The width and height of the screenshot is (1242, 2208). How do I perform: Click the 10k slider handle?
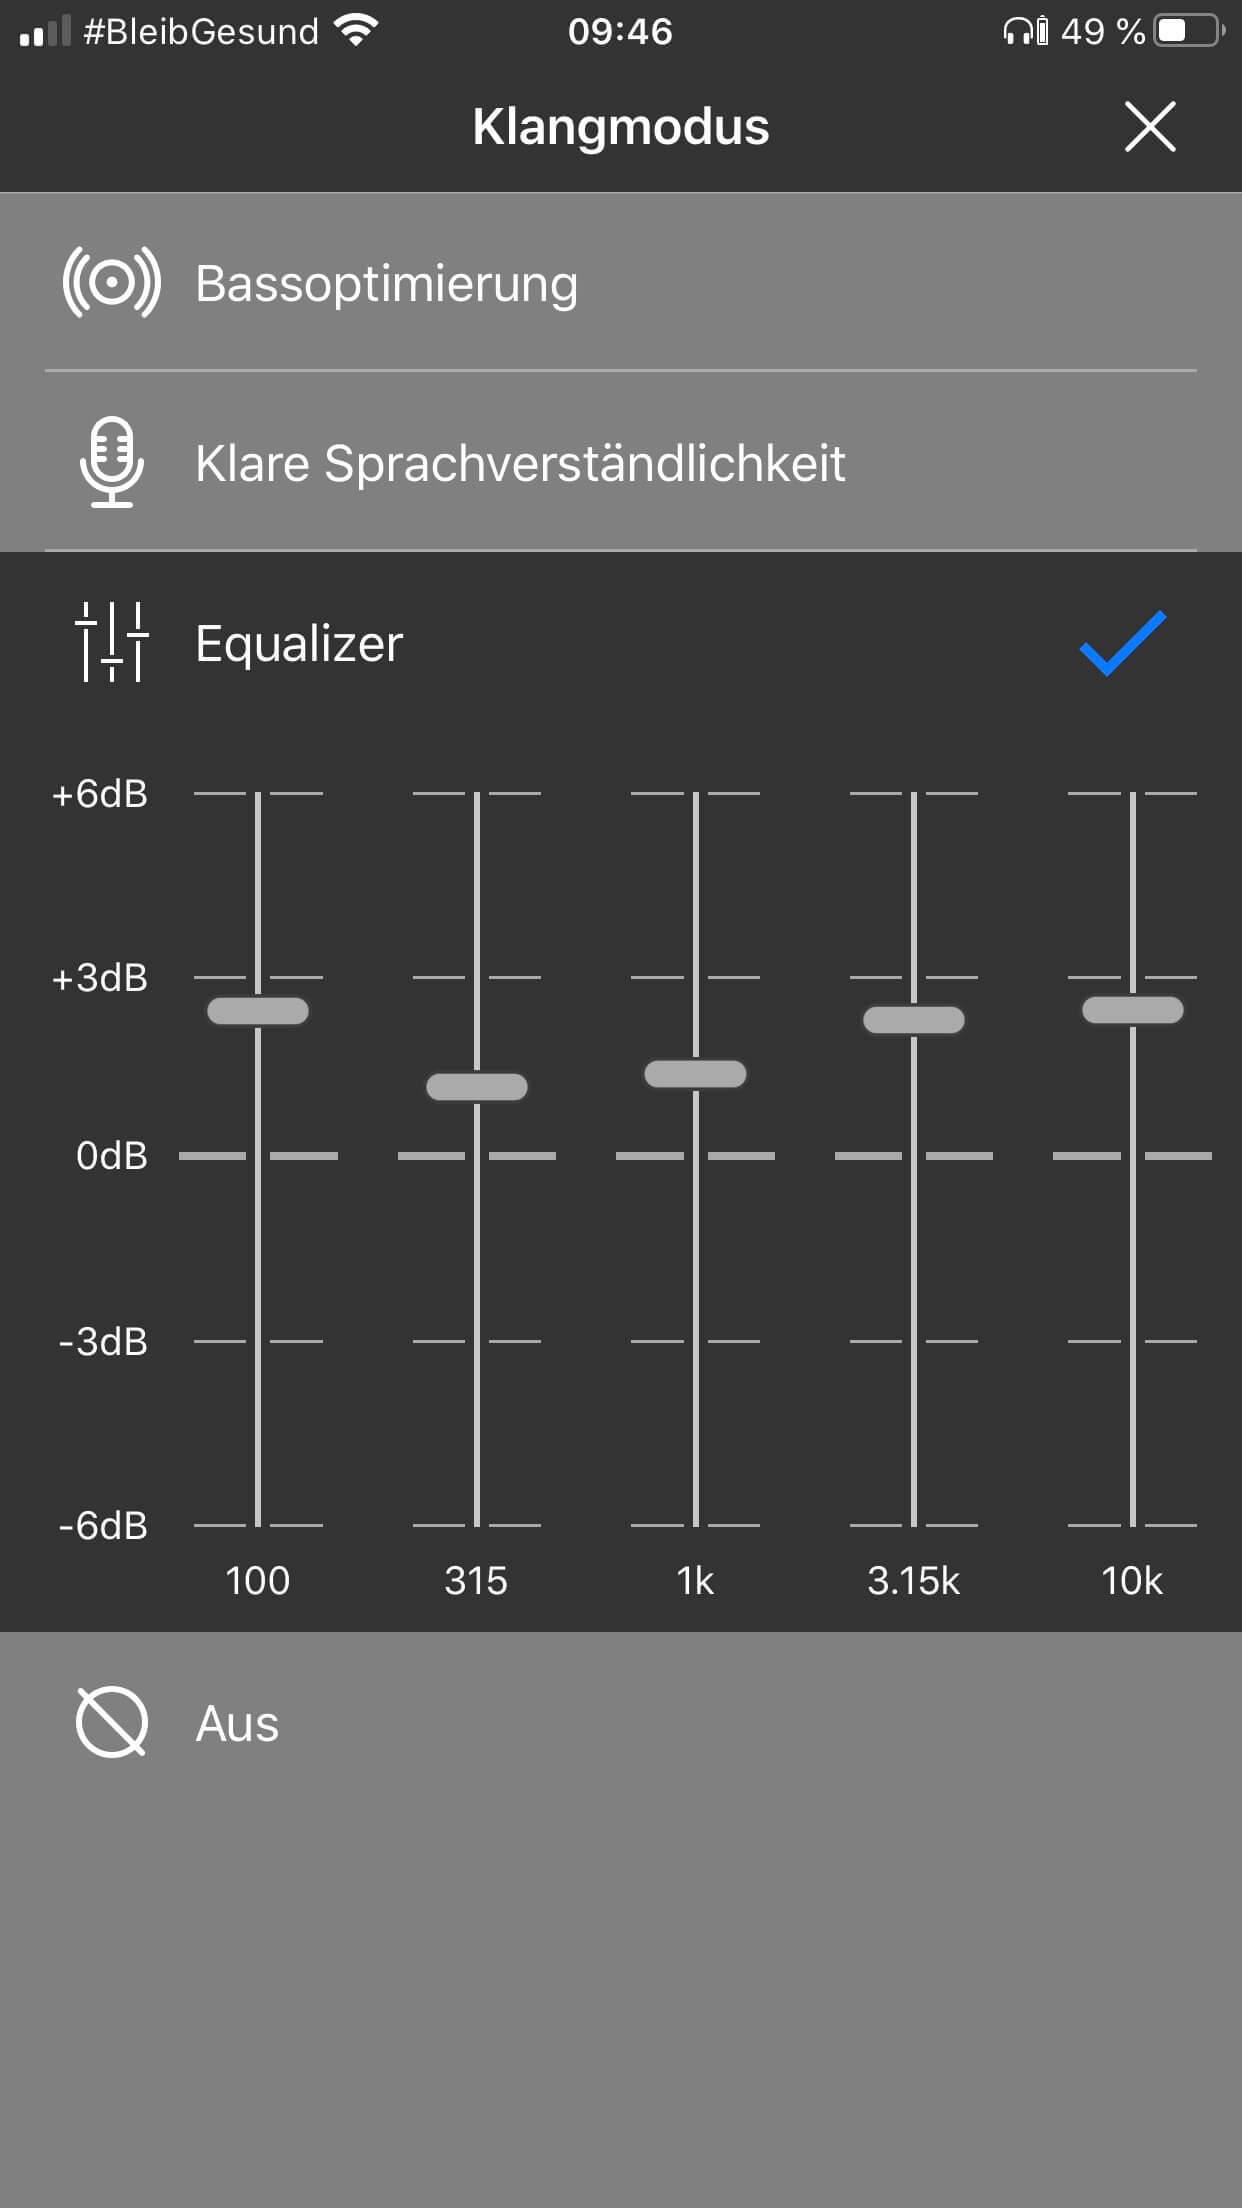pos(1133,1010)
